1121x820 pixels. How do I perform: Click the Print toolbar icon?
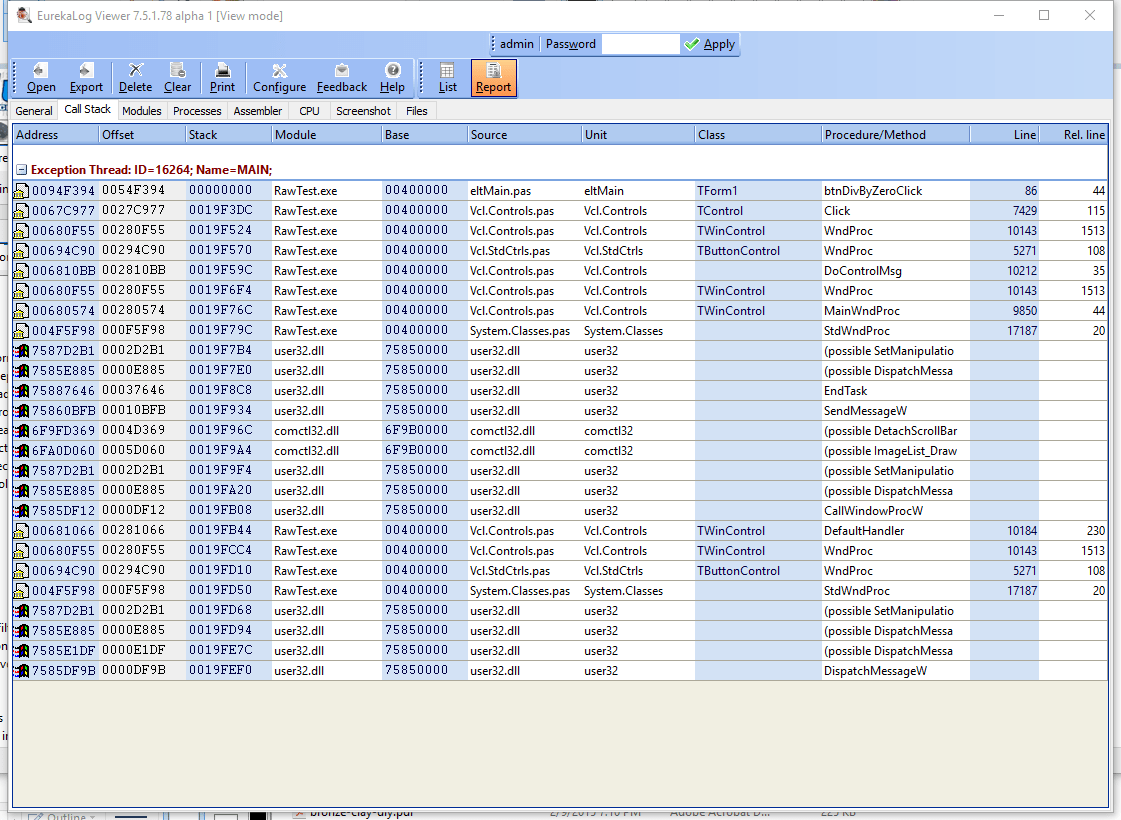[222, 78]
